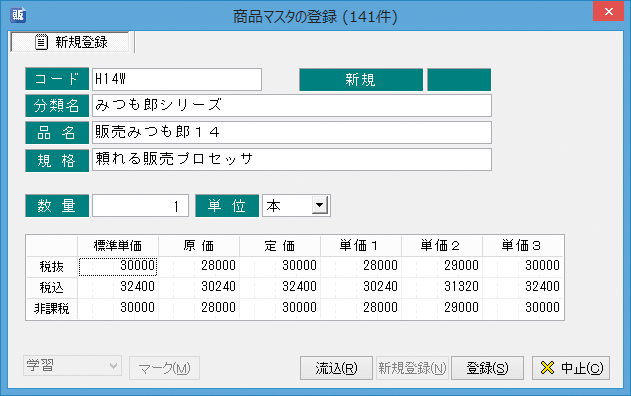Screen dimensions: 631x396
Task: Click the 単価2 column header
Action: pos(442,245)
